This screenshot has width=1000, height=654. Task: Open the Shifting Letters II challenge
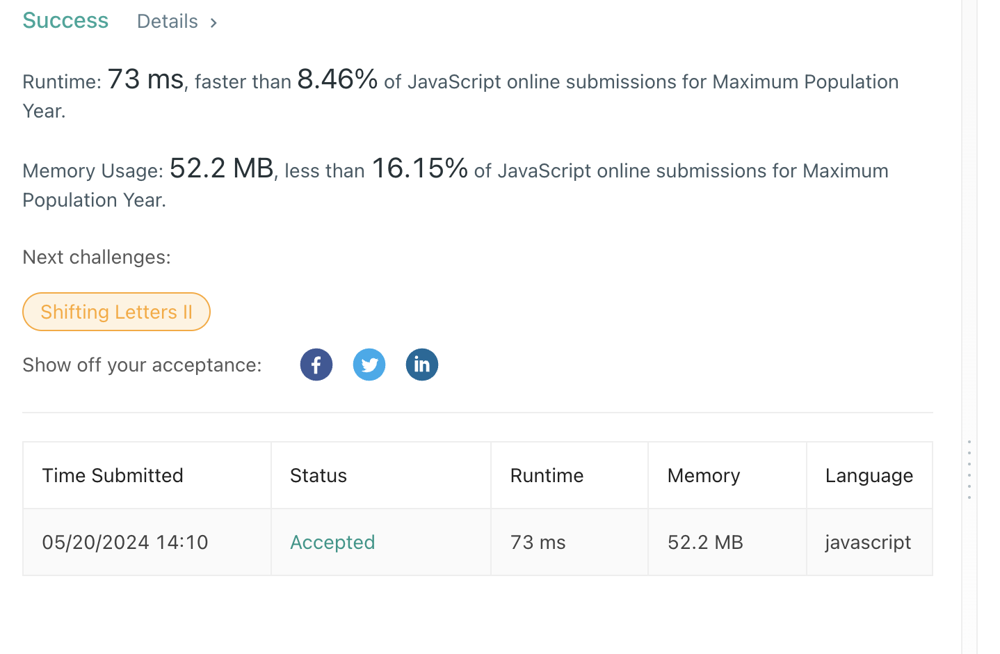[117, 312]
